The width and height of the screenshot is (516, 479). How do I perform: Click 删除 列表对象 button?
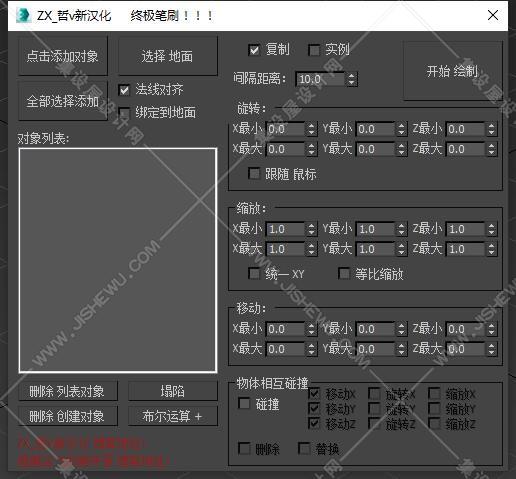pos(68,391)
